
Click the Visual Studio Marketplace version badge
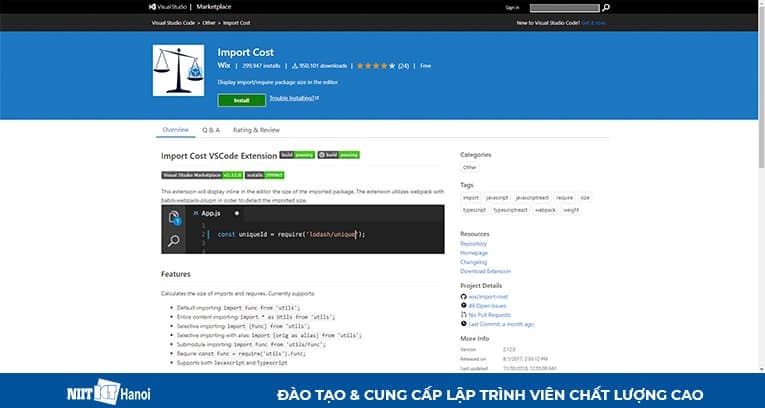[x=202, y=175]
